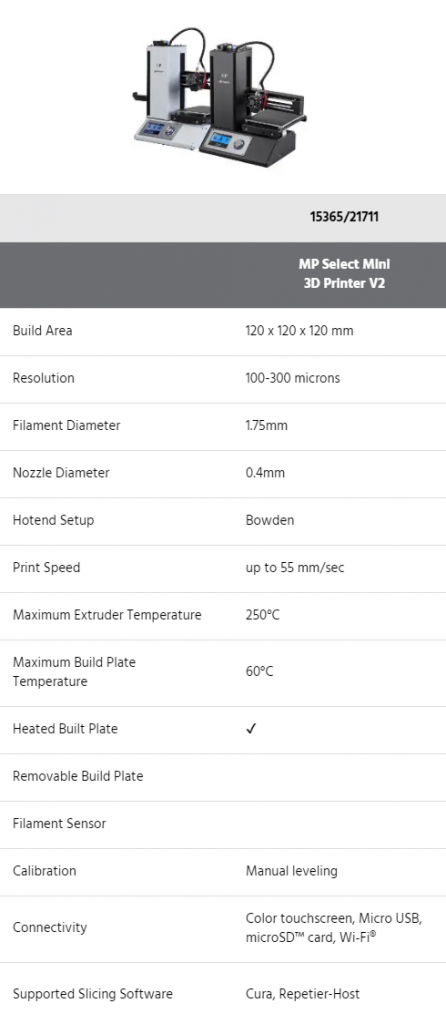Click the 3D printers product image
Screen dimensions: 446x1024
219,97
